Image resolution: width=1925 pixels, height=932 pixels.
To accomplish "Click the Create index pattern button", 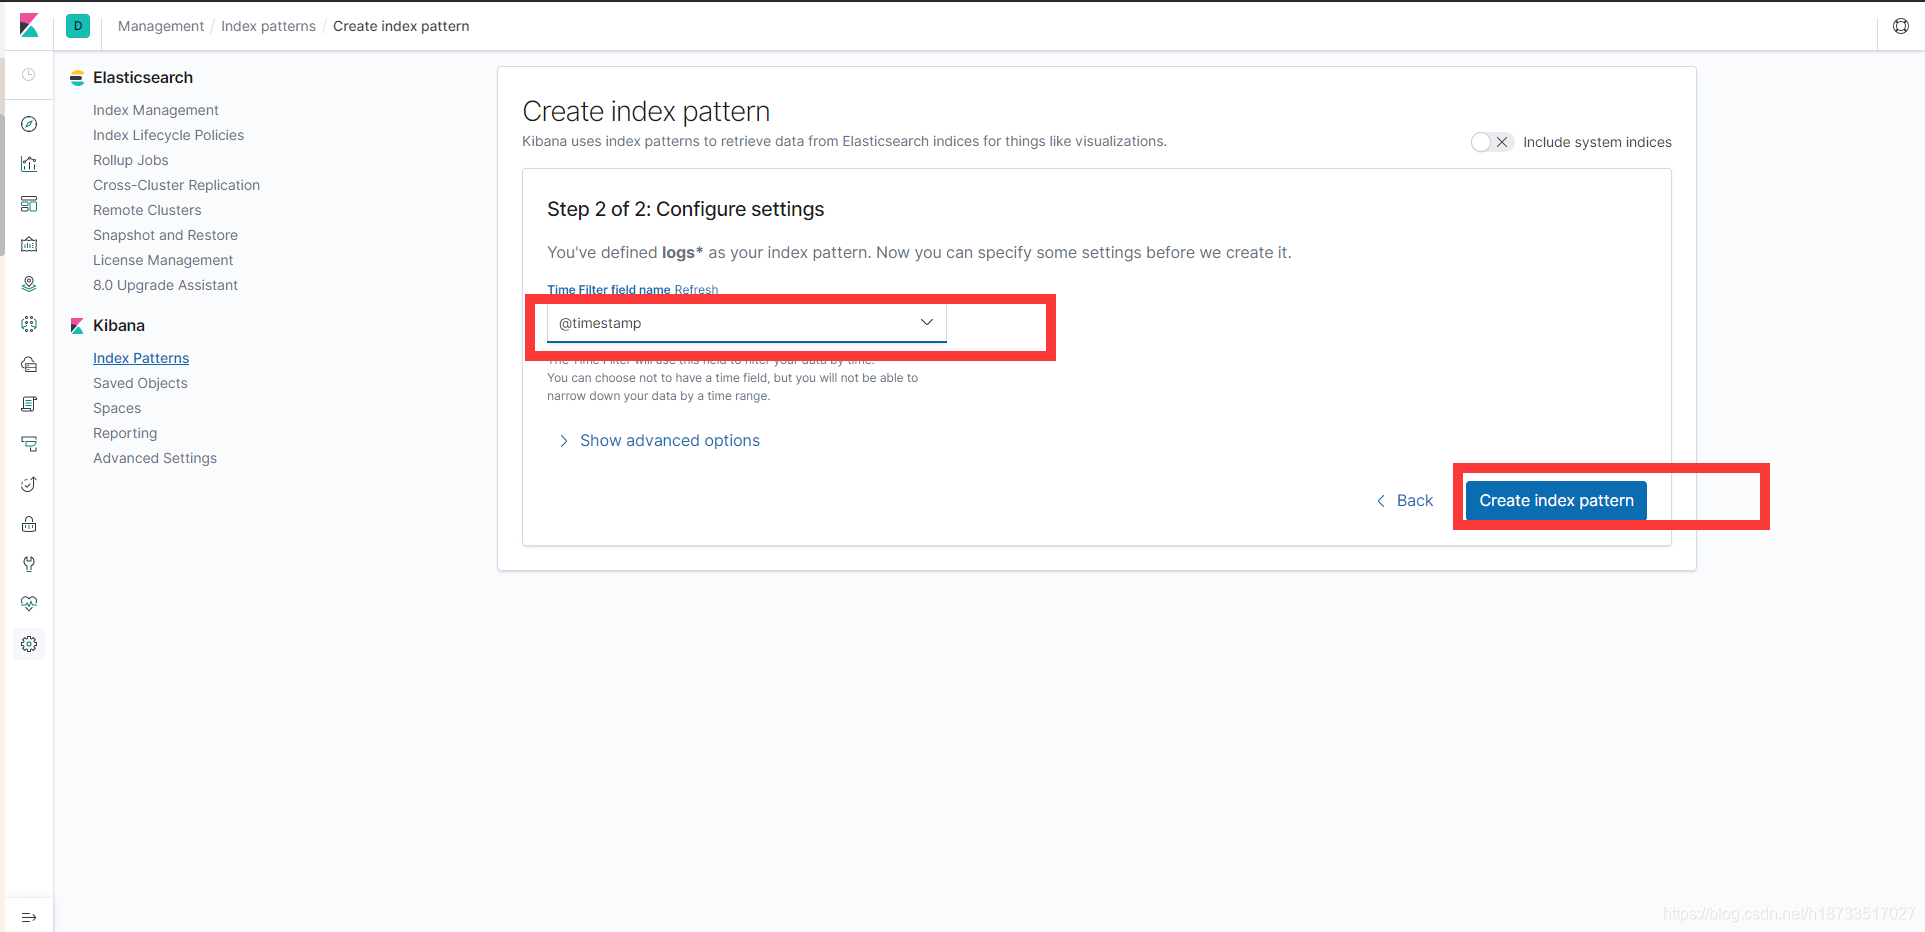I will [1556, 500].
